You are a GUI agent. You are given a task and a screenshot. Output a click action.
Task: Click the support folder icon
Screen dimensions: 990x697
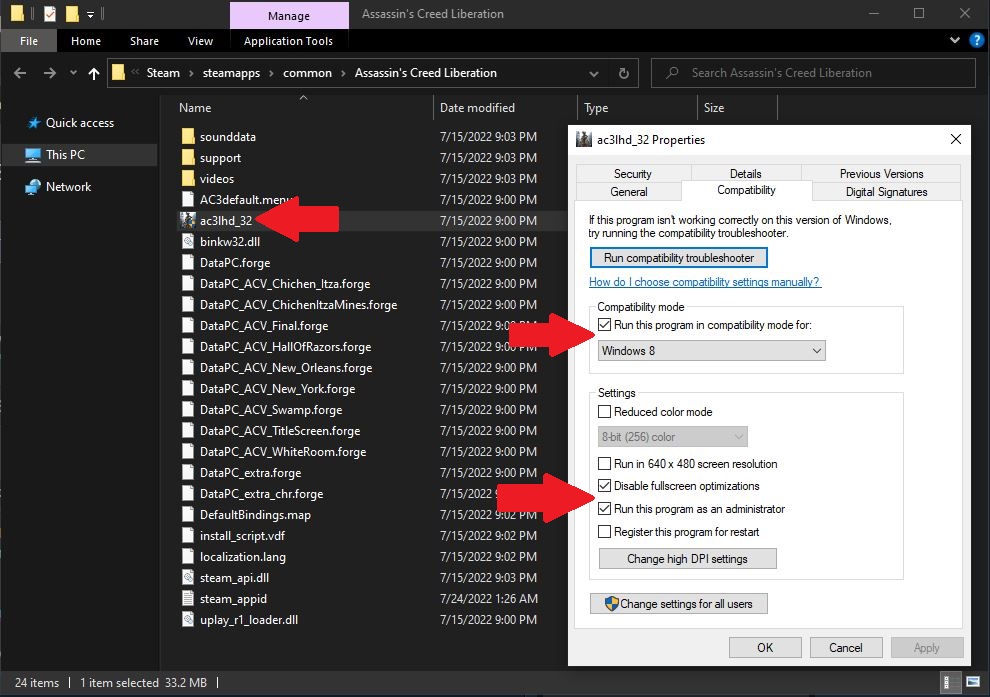coord(188,157)
